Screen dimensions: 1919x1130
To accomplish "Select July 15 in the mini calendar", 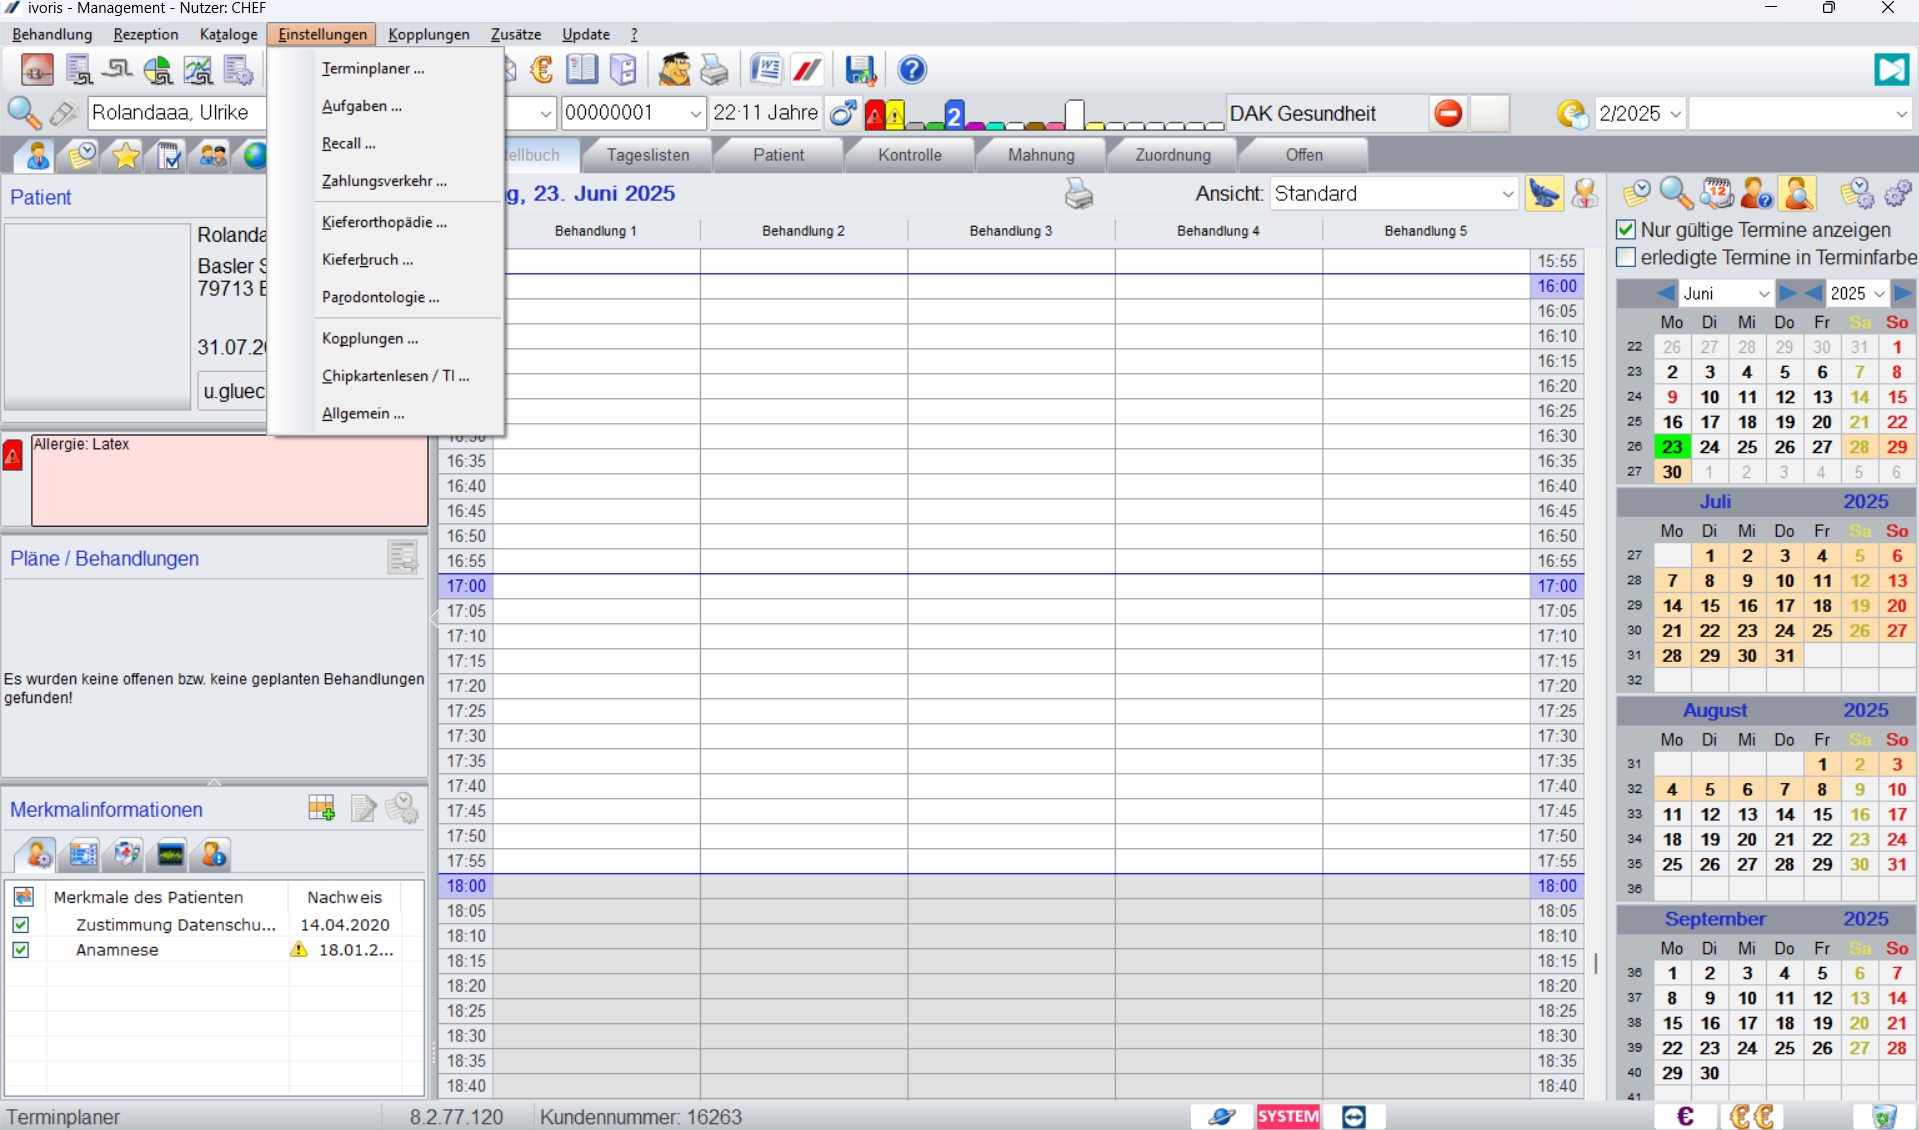I will pos(1710,606).
